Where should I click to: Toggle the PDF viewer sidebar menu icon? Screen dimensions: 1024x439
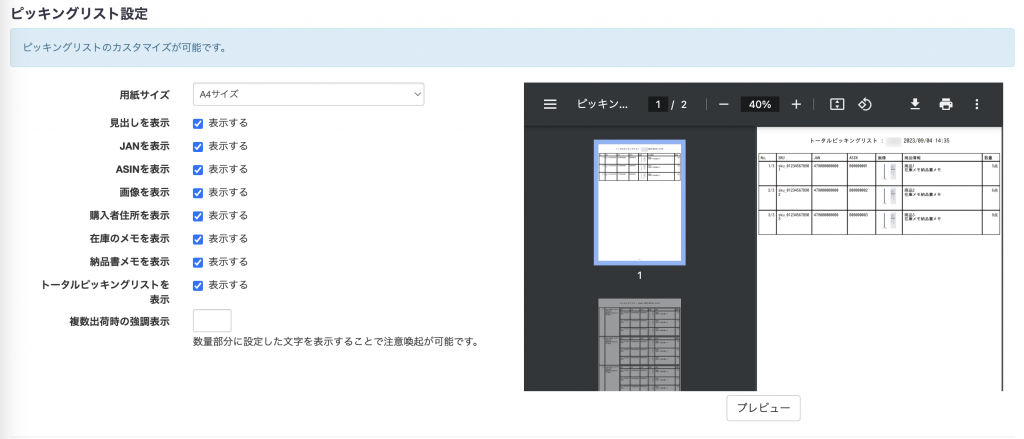[550, 105]
